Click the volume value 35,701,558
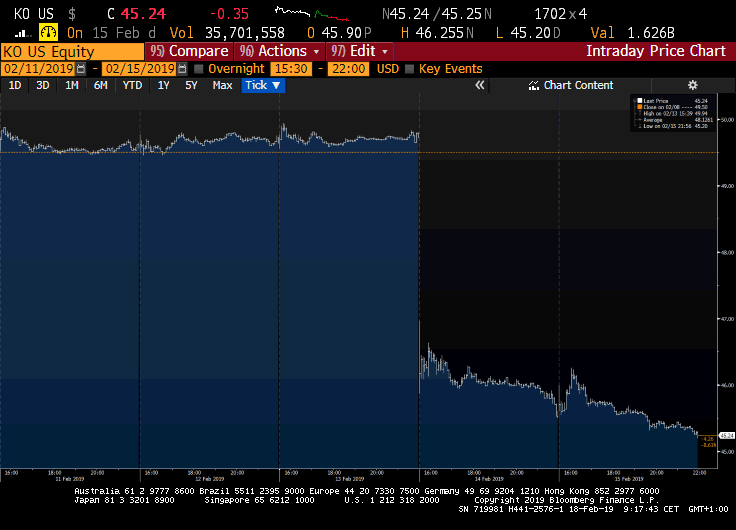The height and width of the screenshot is (530, 736). tap(245, 33)
